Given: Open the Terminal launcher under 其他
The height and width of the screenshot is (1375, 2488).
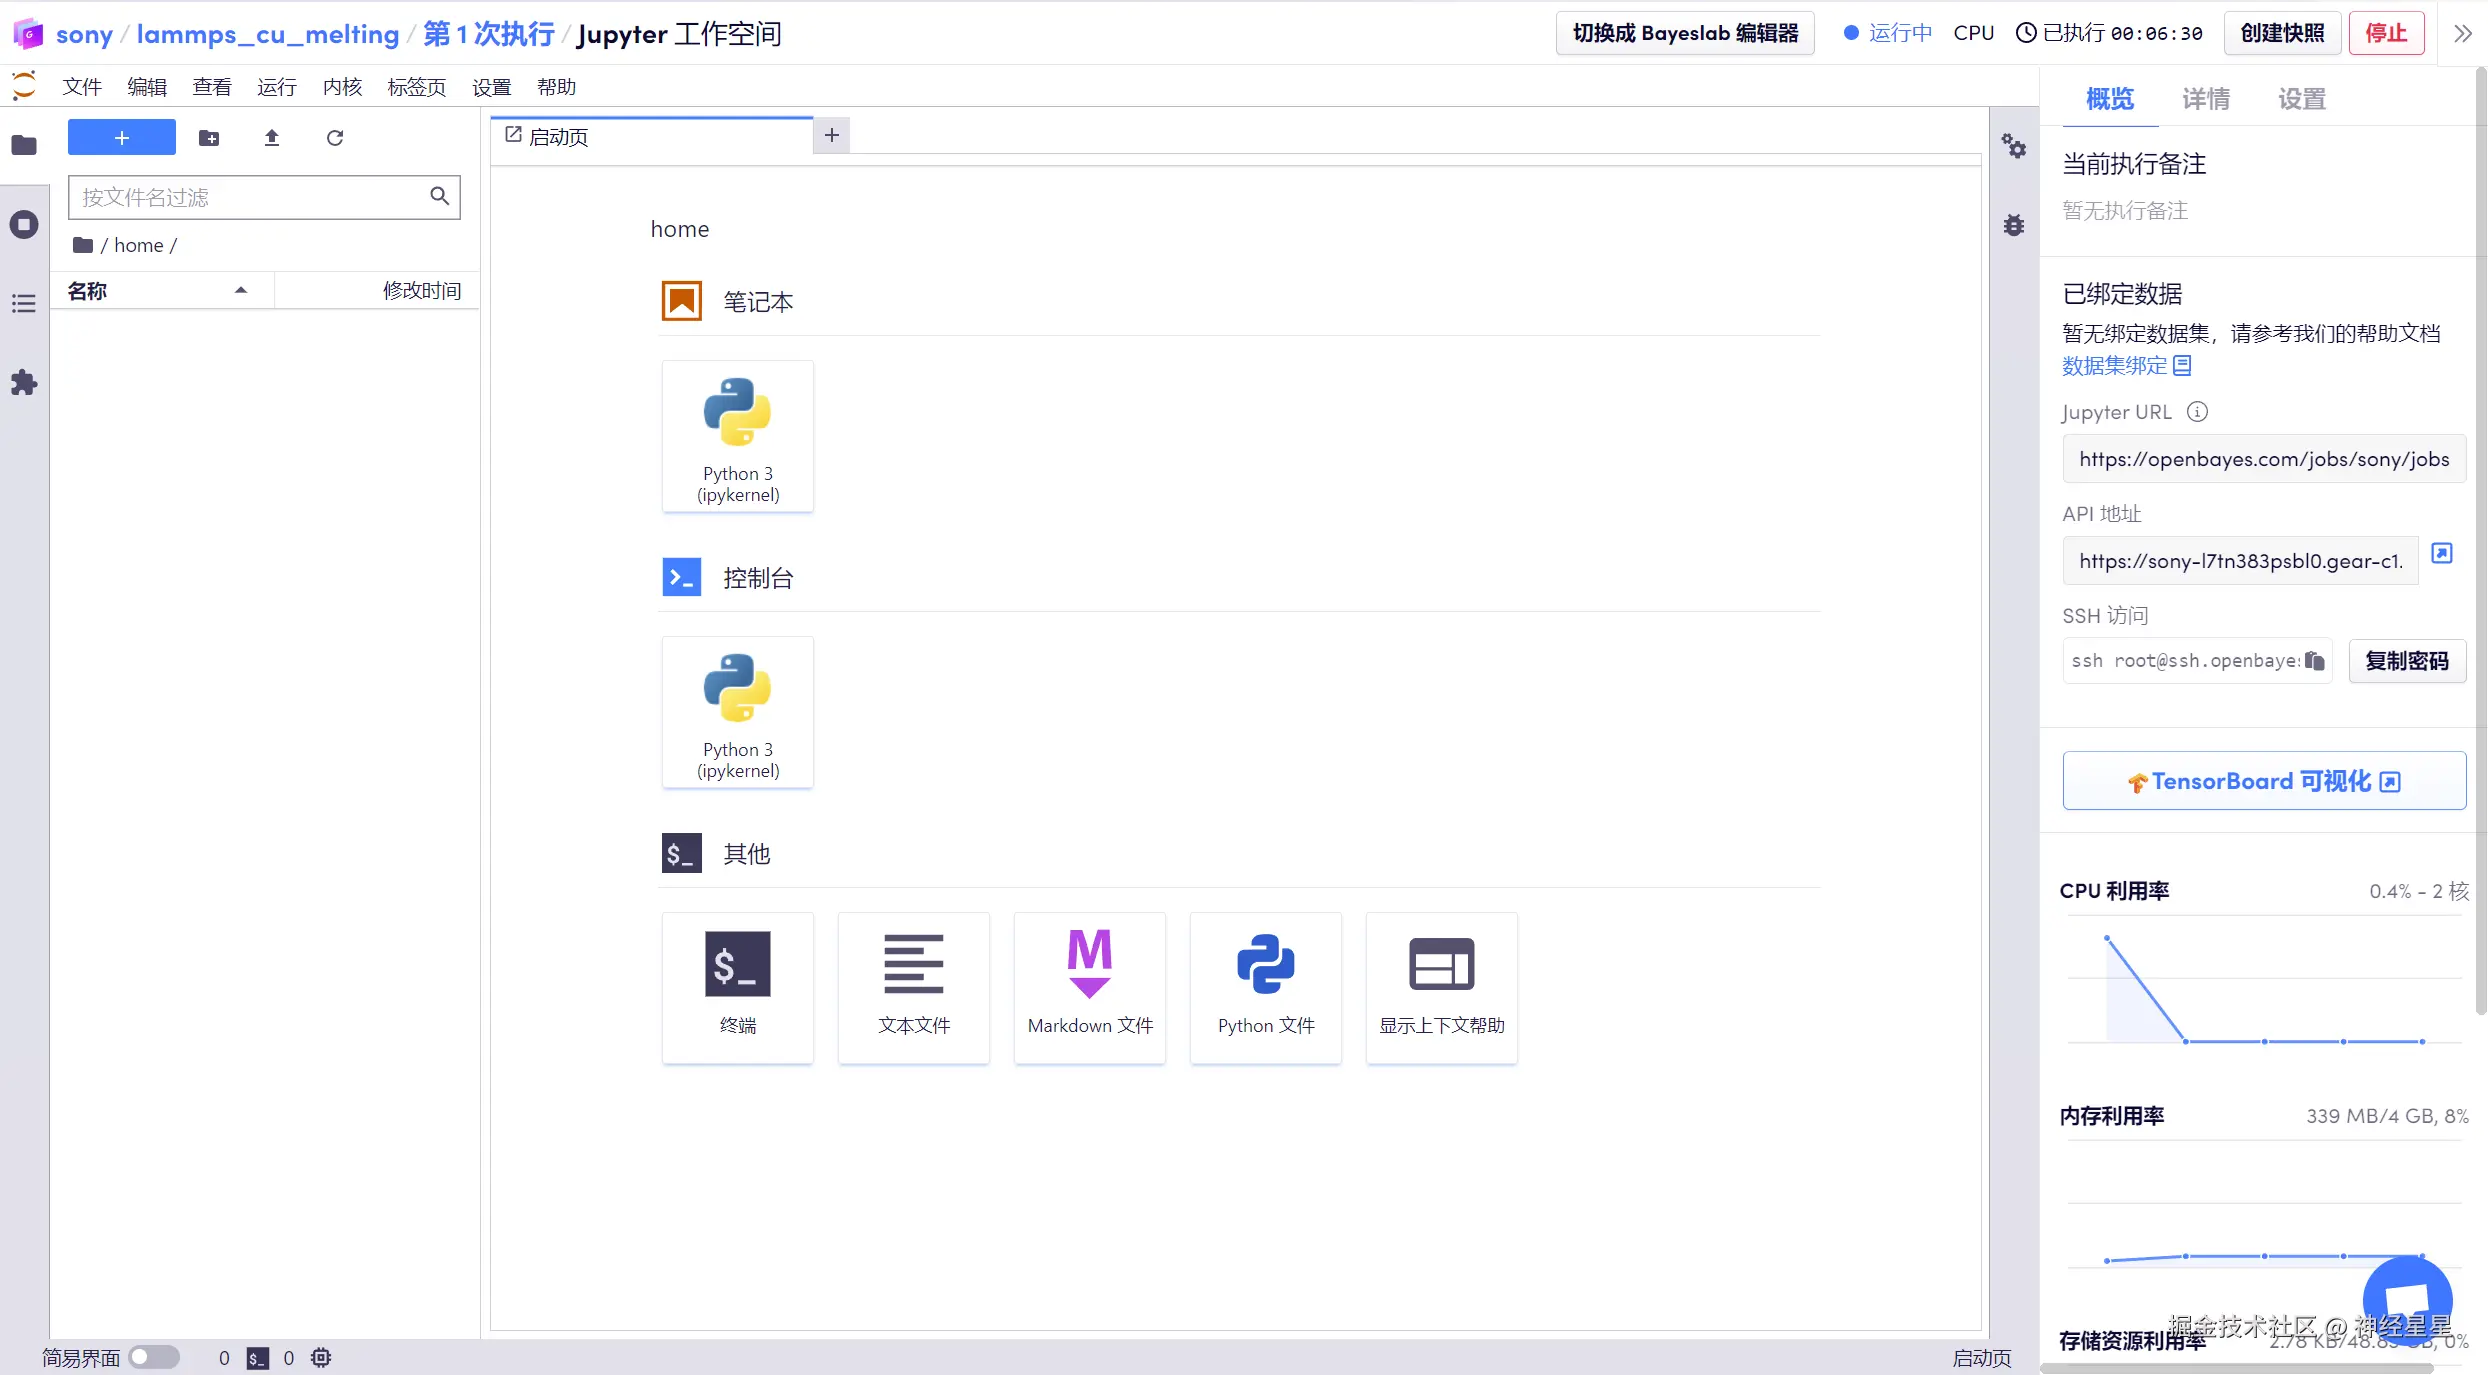Looking at the screenshot, I should pyautogui.click(x=737, y=986).
